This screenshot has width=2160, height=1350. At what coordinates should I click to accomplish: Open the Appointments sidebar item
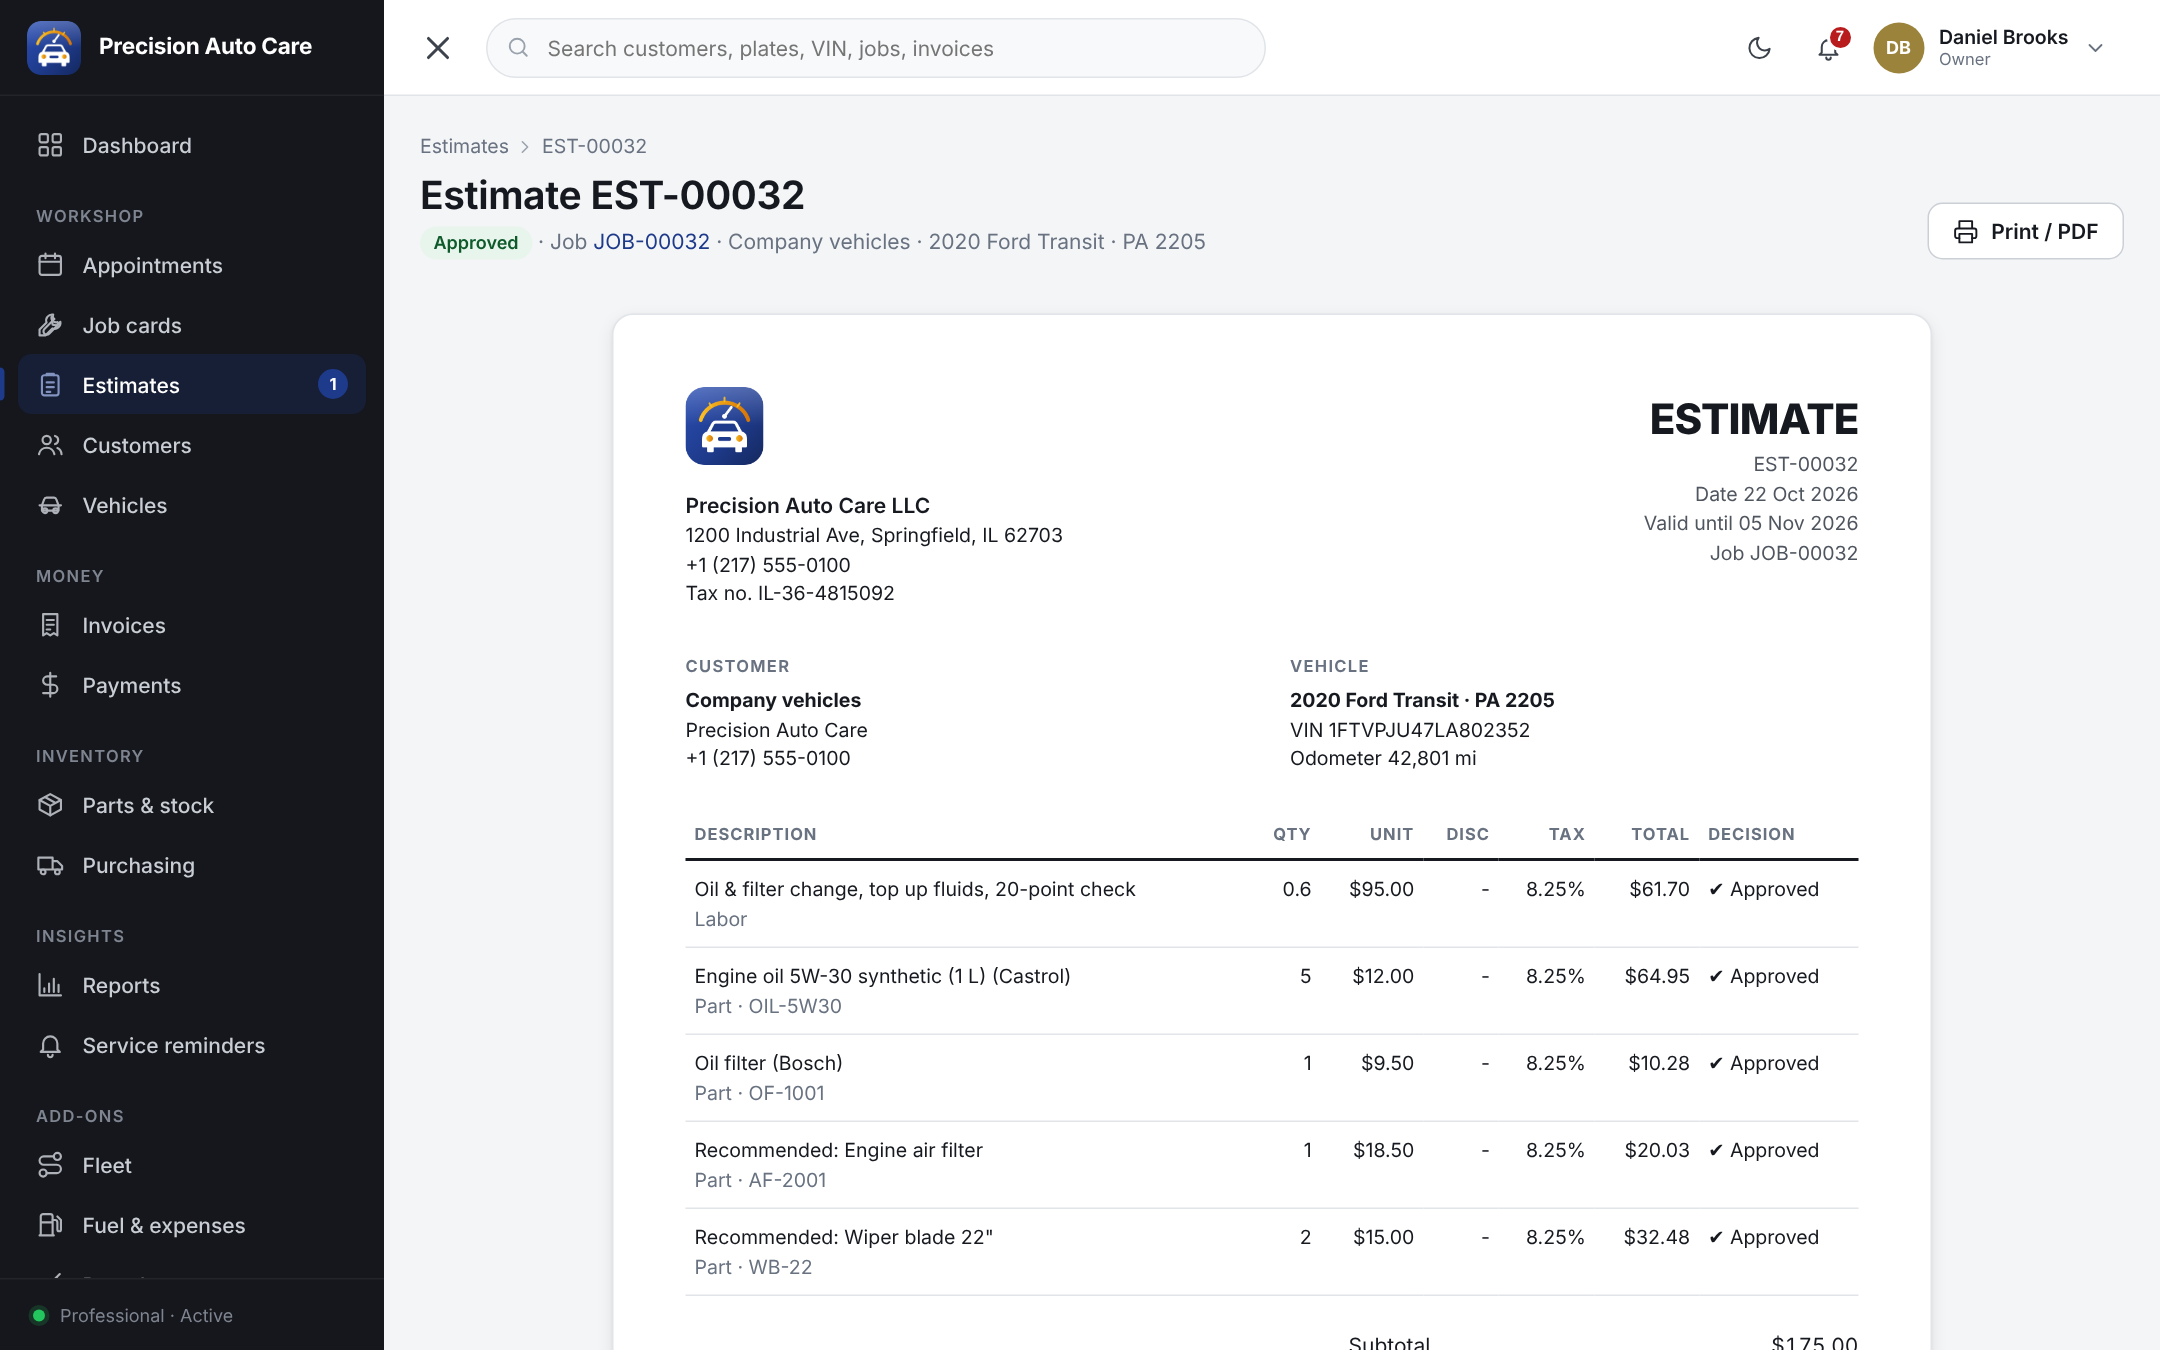192,266
